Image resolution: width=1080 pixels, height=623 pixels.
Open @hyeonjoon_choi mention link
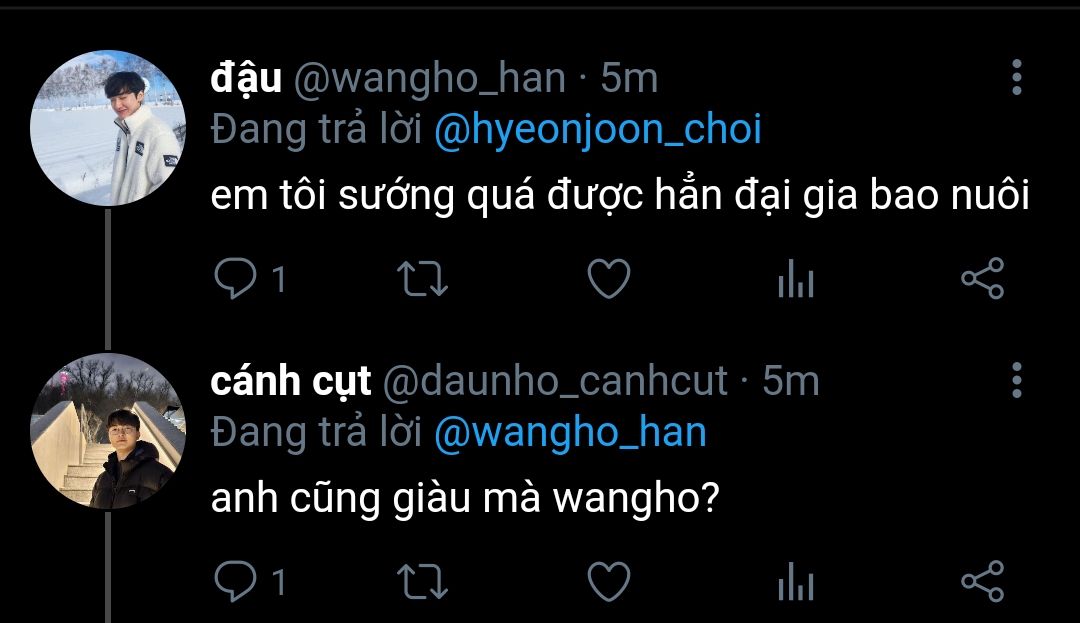click(598, 130)
